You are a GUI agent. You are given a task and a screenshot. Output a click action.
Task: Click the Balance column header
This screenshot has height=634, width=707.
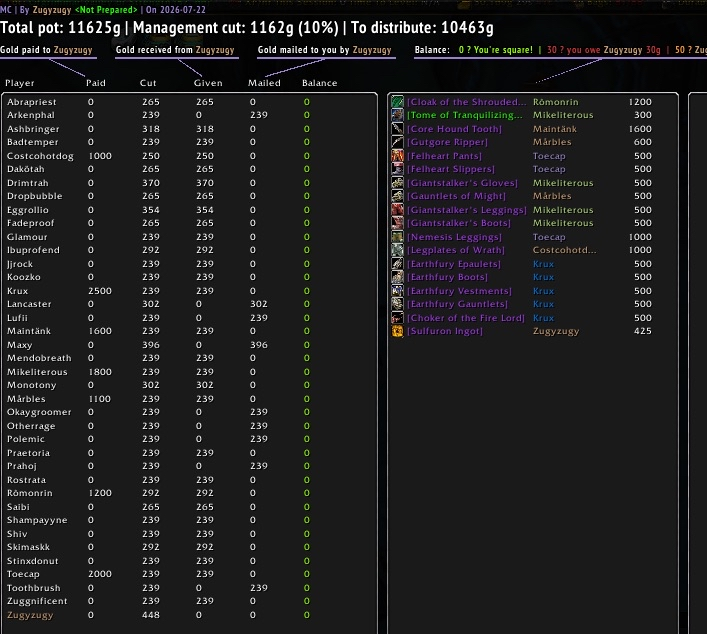point(319,83)
